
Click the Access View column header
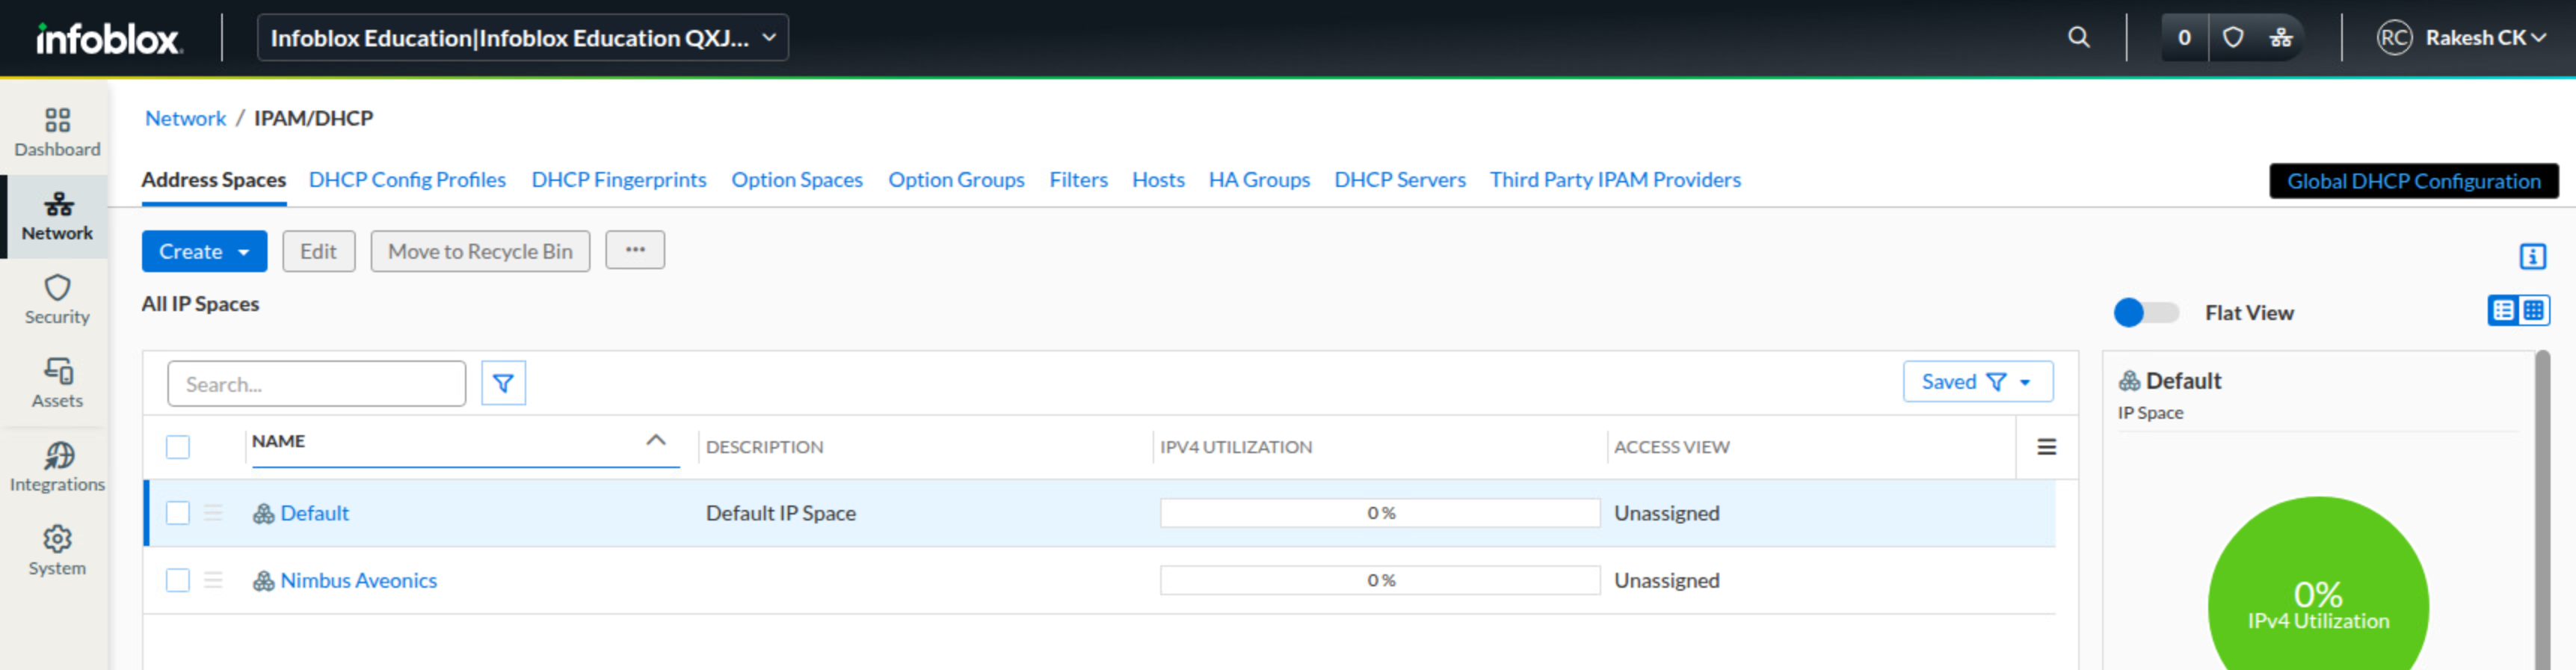coord(1672,447)
